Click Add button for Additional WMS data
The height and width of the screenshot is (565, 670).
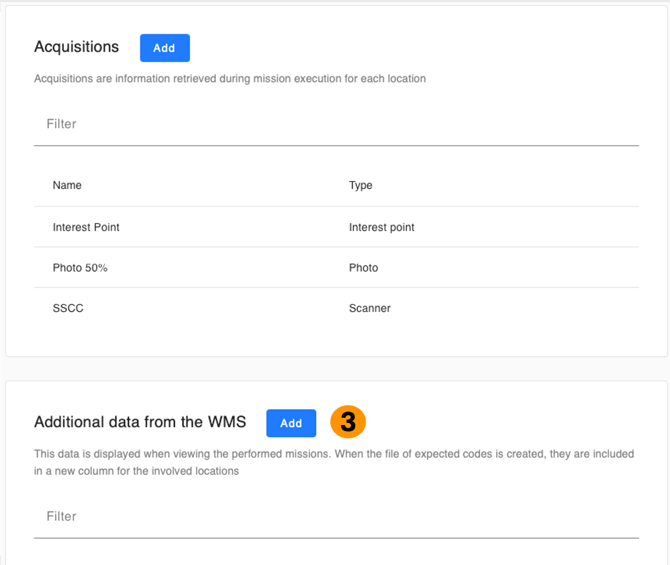pyautogui.click(x=291, y=423)
